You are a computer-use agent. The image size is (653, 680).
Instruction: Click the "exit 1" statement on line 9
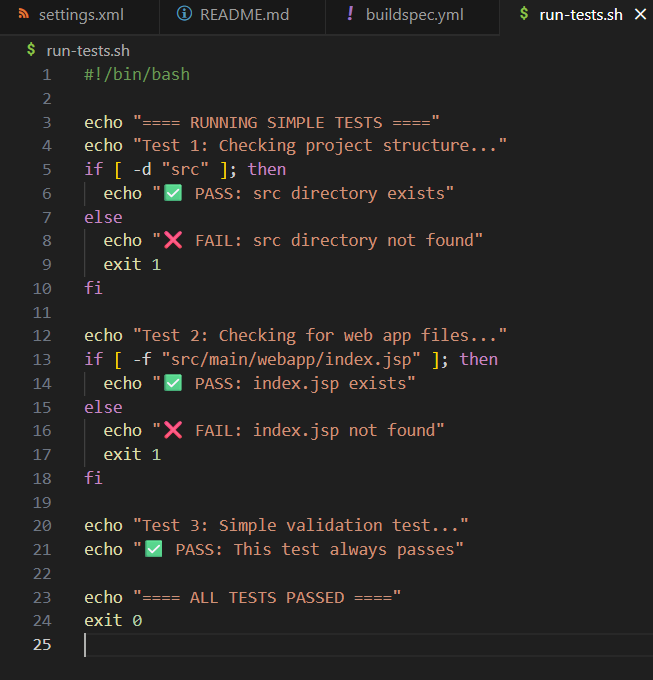coord(132,265)
